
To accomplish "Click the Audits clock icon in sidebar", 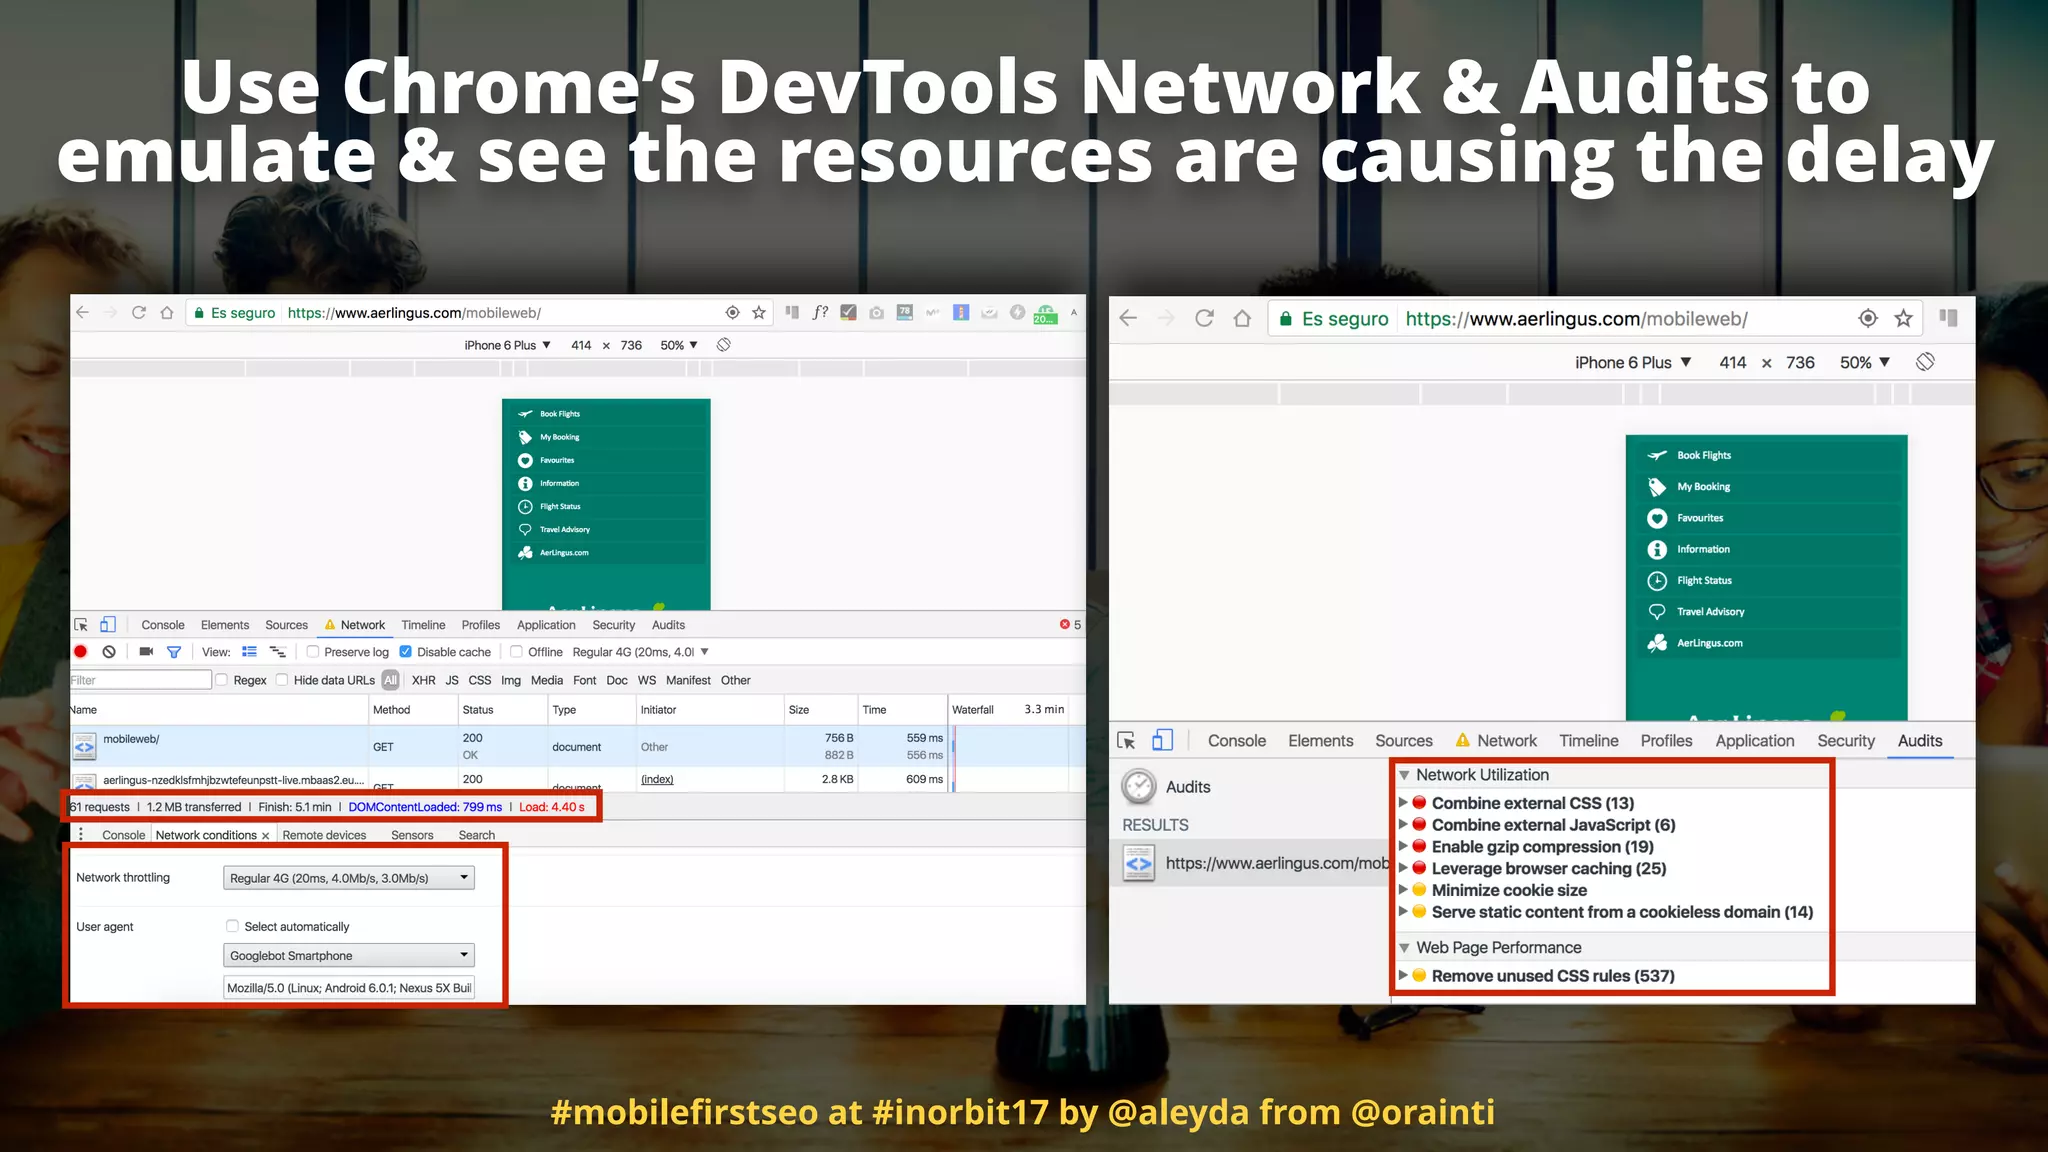I will (1139, 787).
